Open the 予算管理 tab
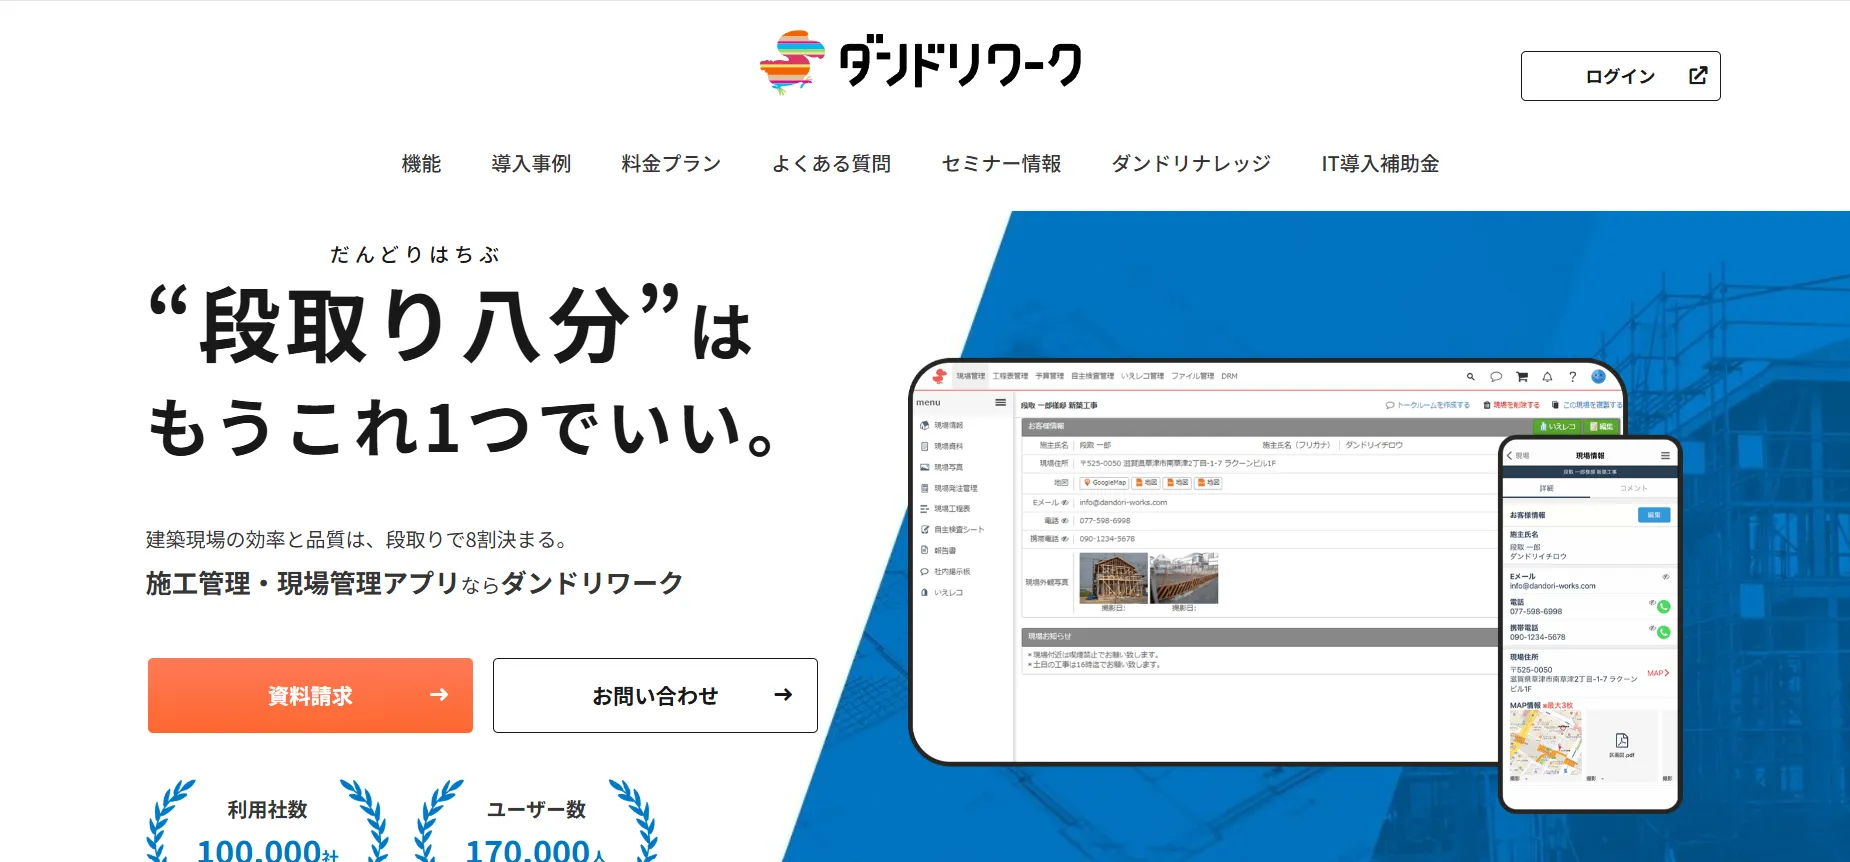 point(1049,376)
